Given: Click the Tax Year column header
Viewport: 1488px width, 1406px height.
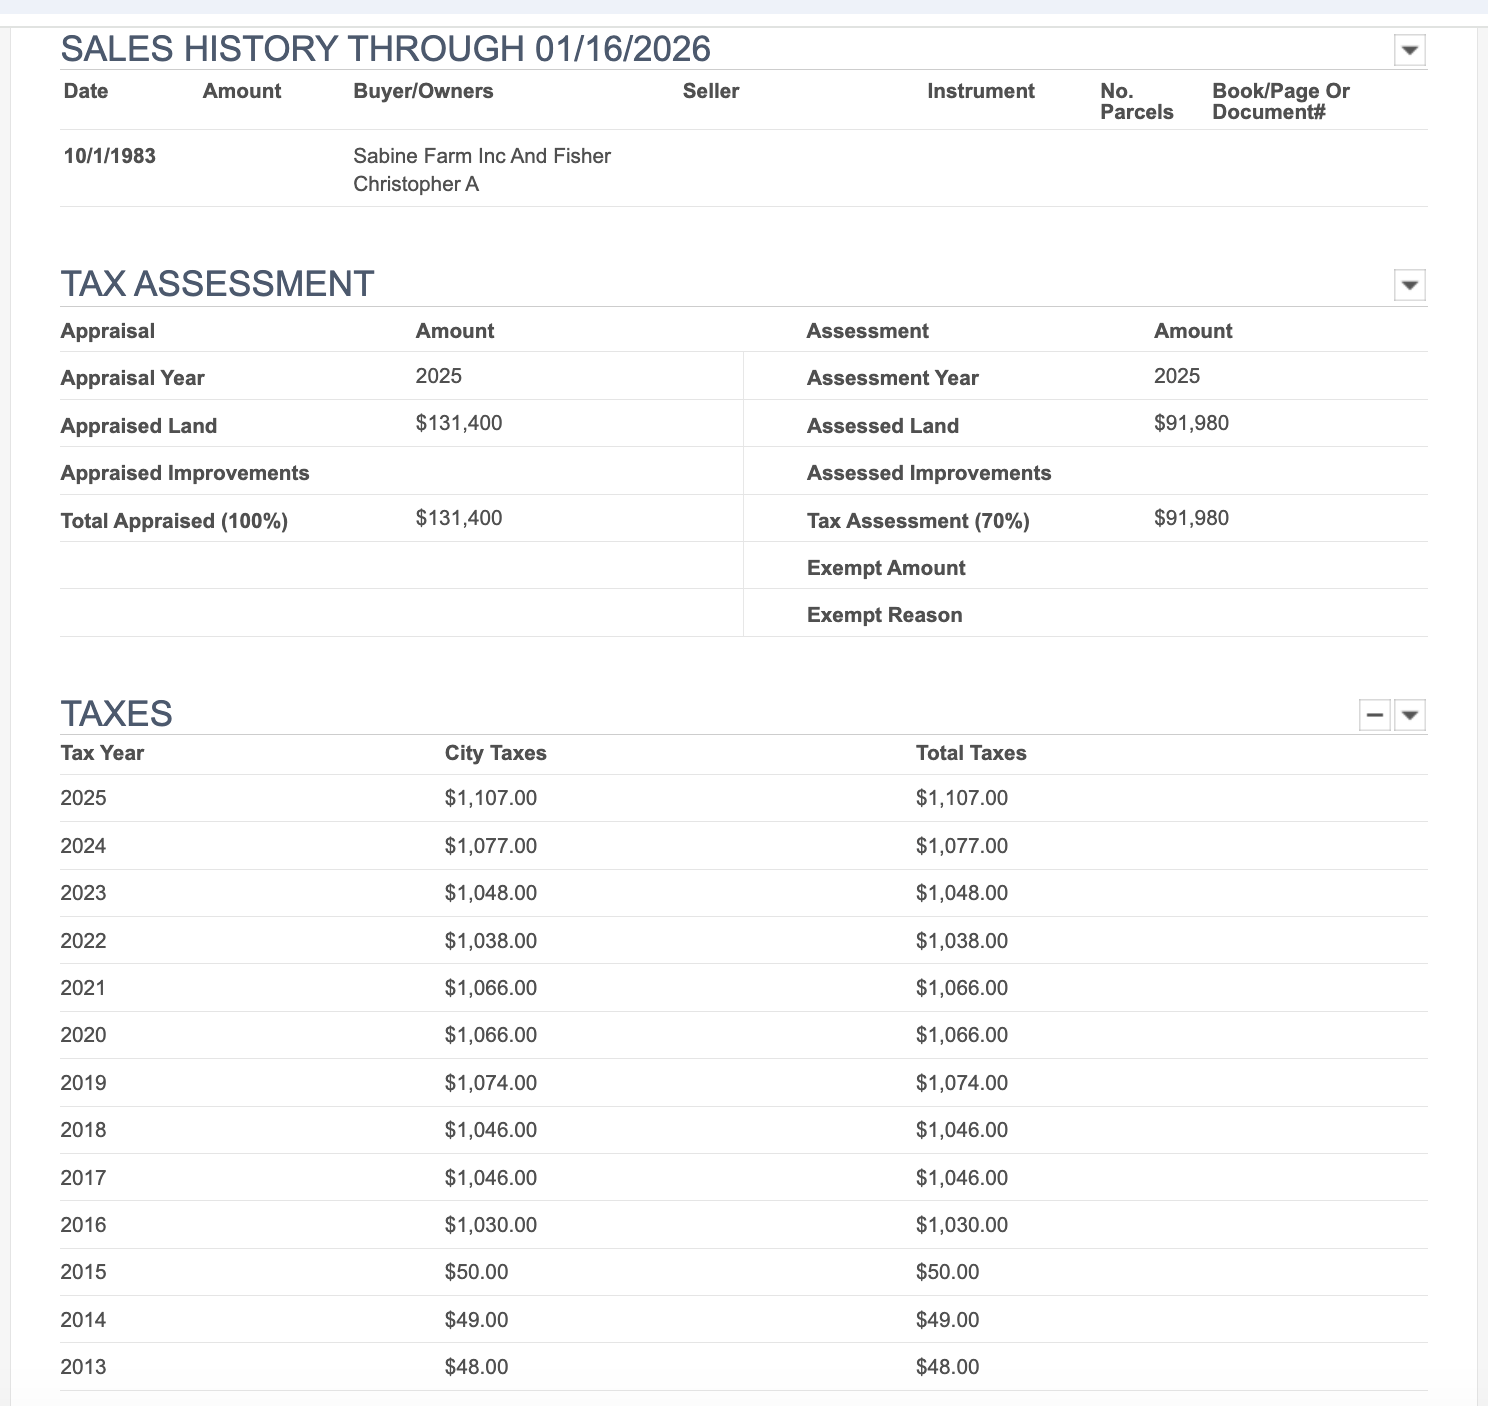Looking at the screenshot, I should (x=103, y=753).
